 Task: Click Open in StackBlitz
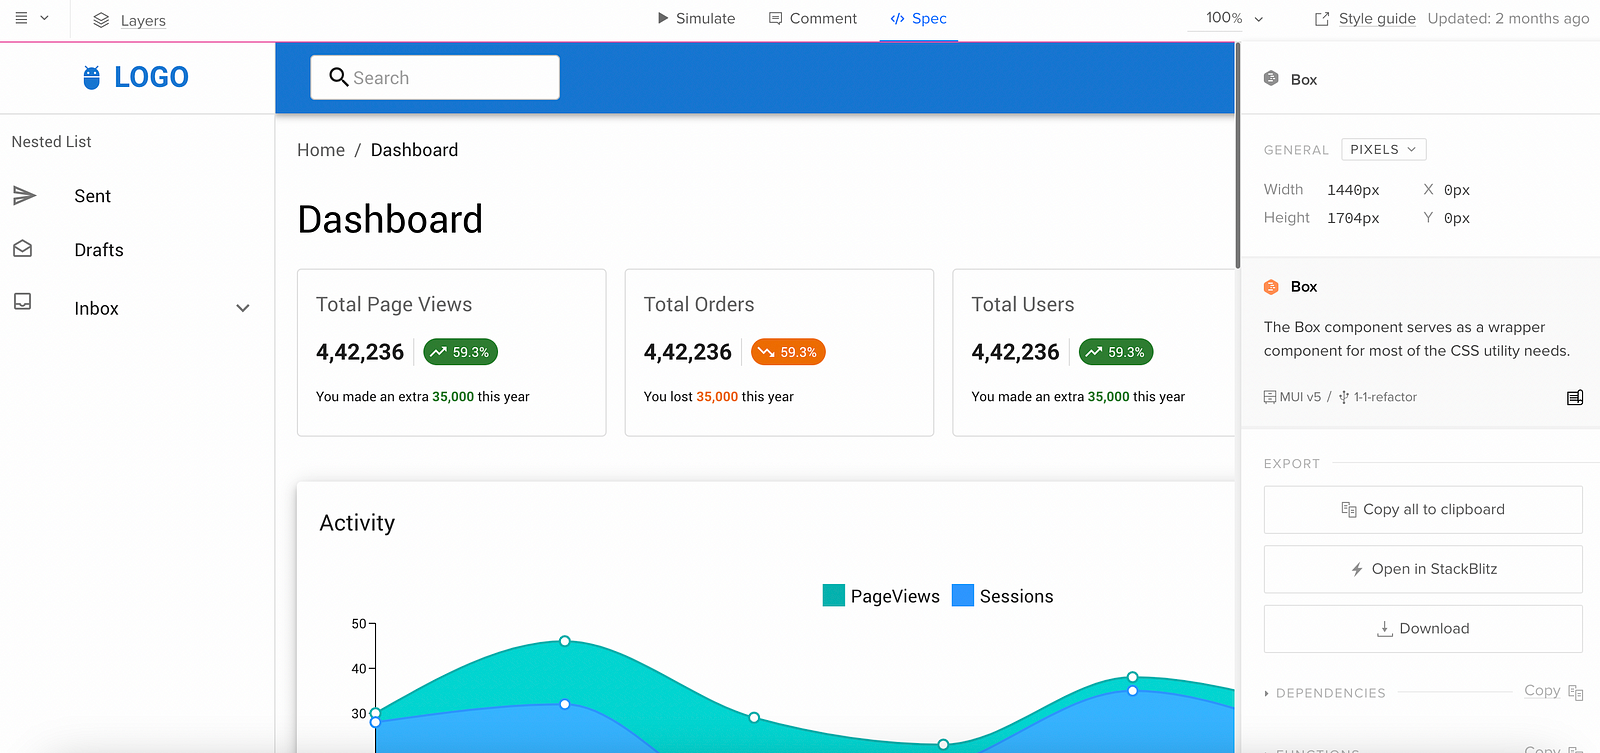point(1423,569)
